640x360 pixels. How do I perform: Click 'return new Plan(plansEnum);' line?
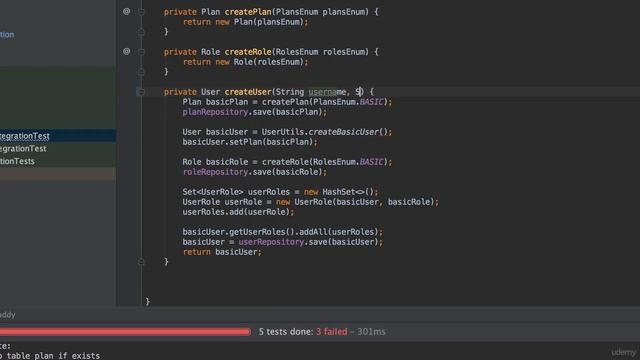[245, 22]
